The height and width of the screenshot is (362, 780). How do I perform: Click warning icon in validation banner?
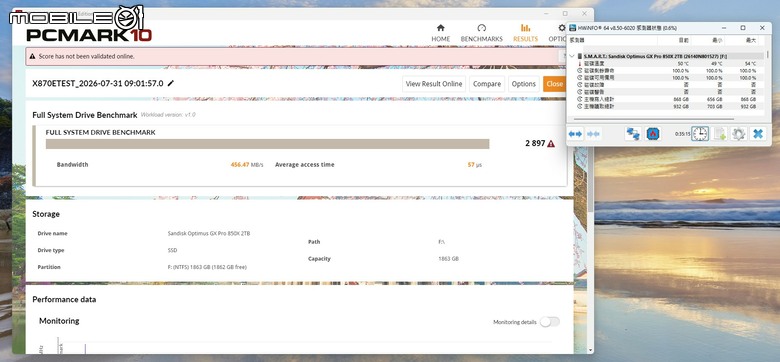pyautogui.click(x=32, y=57)
